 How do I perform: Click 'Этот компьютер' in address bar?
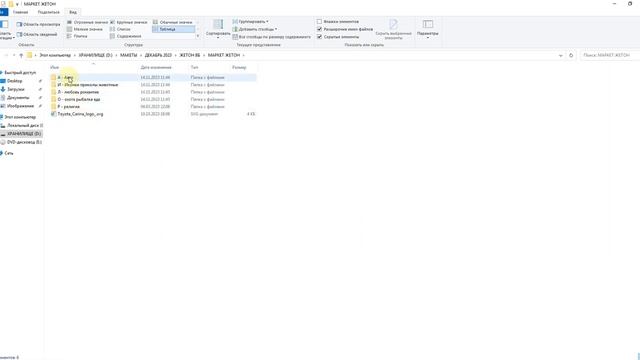(x=55, y=55)
